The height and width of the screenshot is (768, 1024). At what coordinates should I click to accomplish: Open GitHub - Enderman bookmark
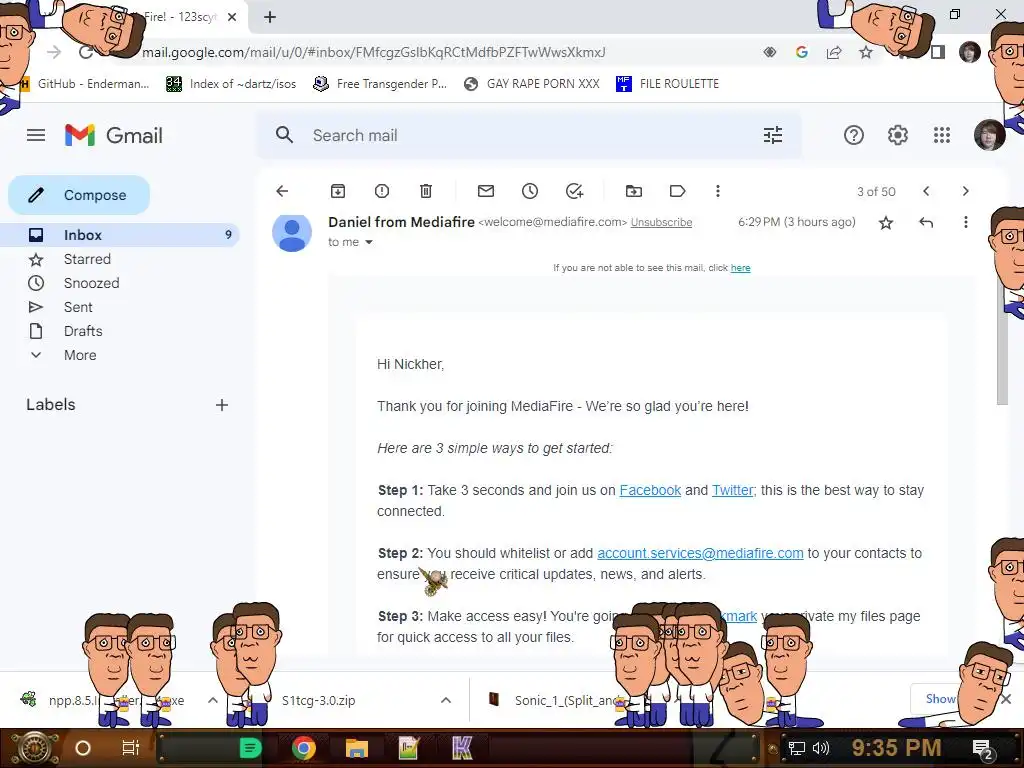86,84
